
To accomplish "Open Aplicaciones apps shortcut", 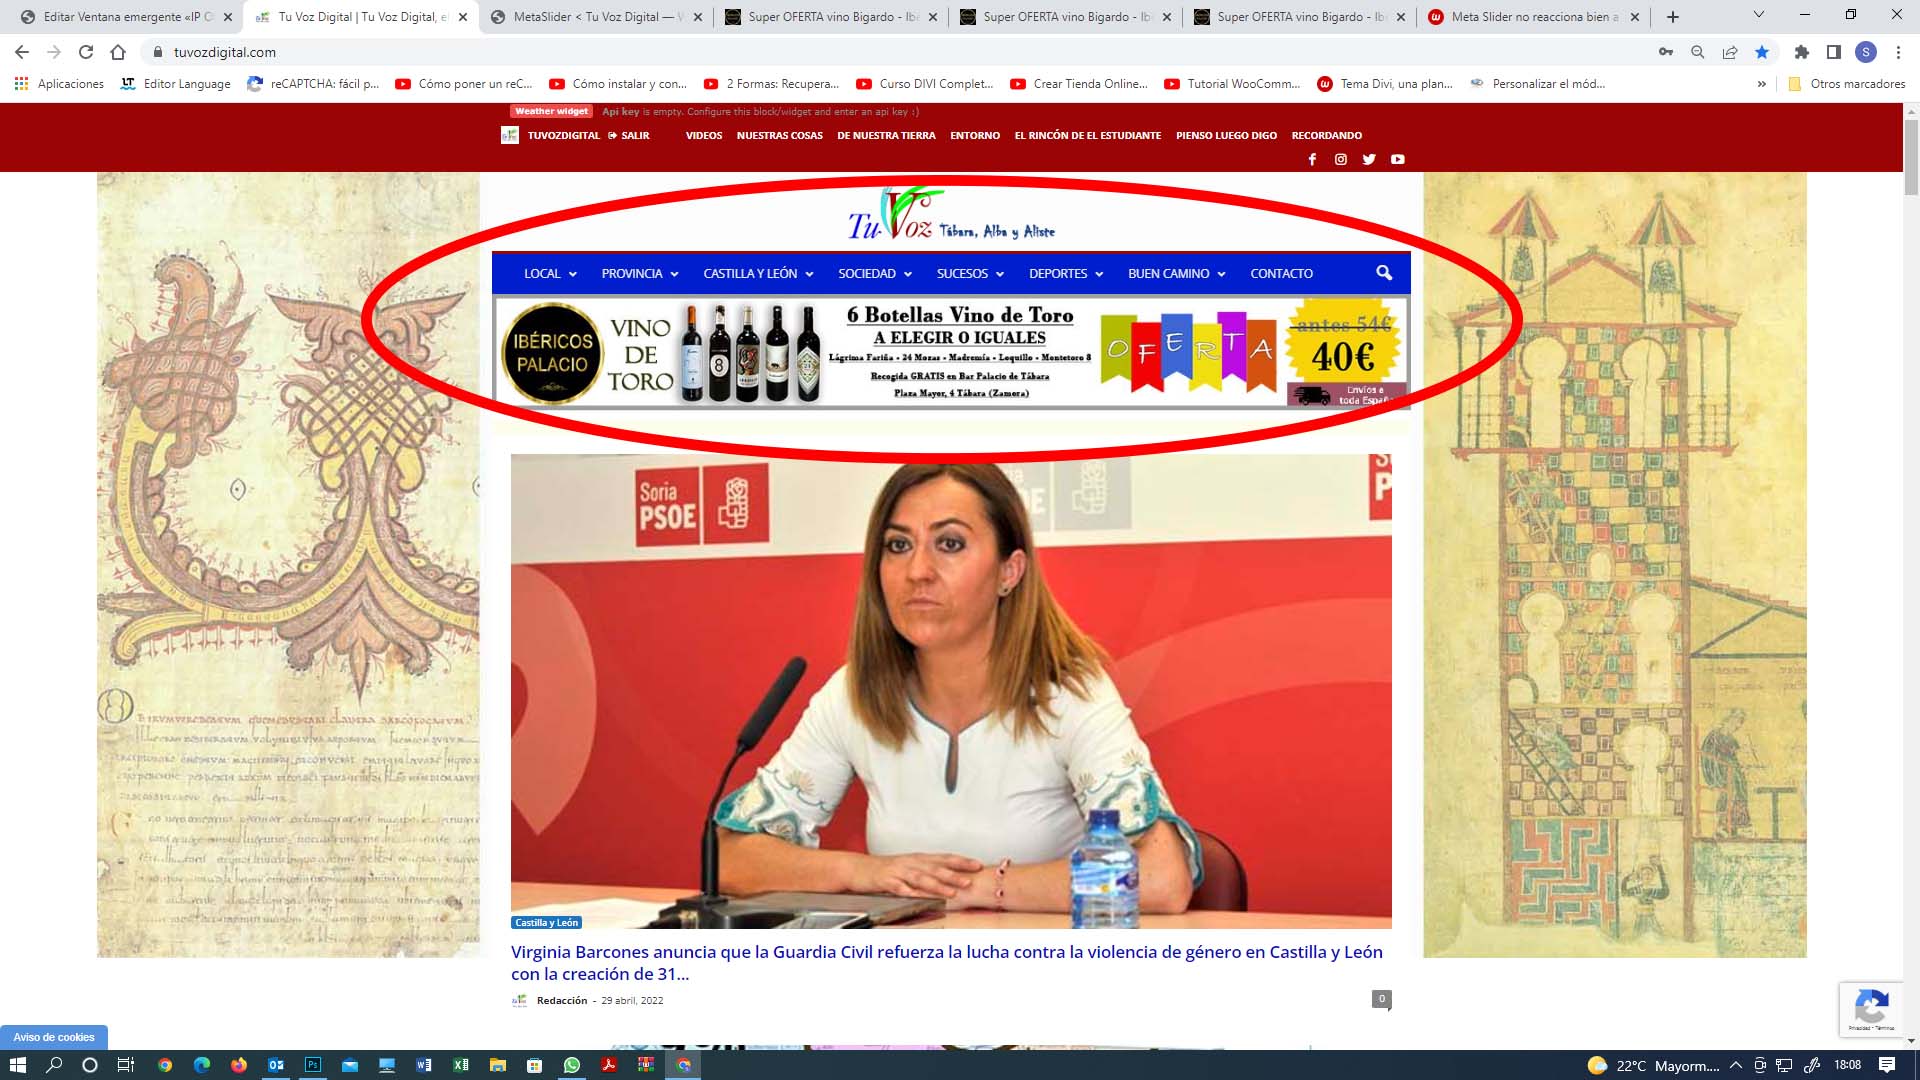I will pos(60,84).
